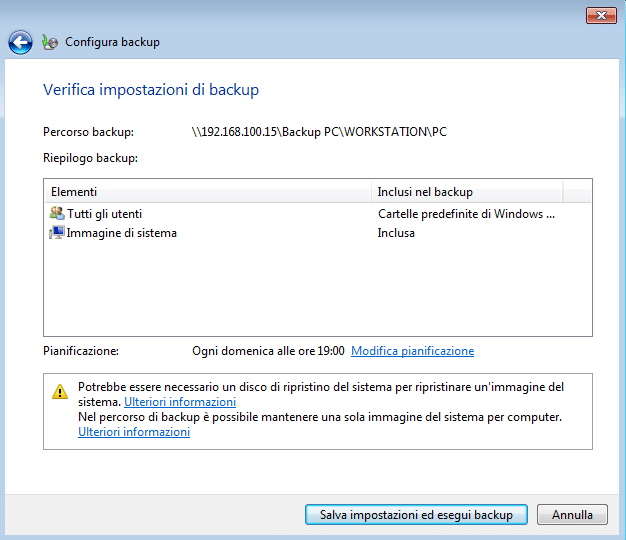This screenshot has width=626, height=540.
Task: Click Salva impostazioni ed esegui backup
Action: point(416,515)
